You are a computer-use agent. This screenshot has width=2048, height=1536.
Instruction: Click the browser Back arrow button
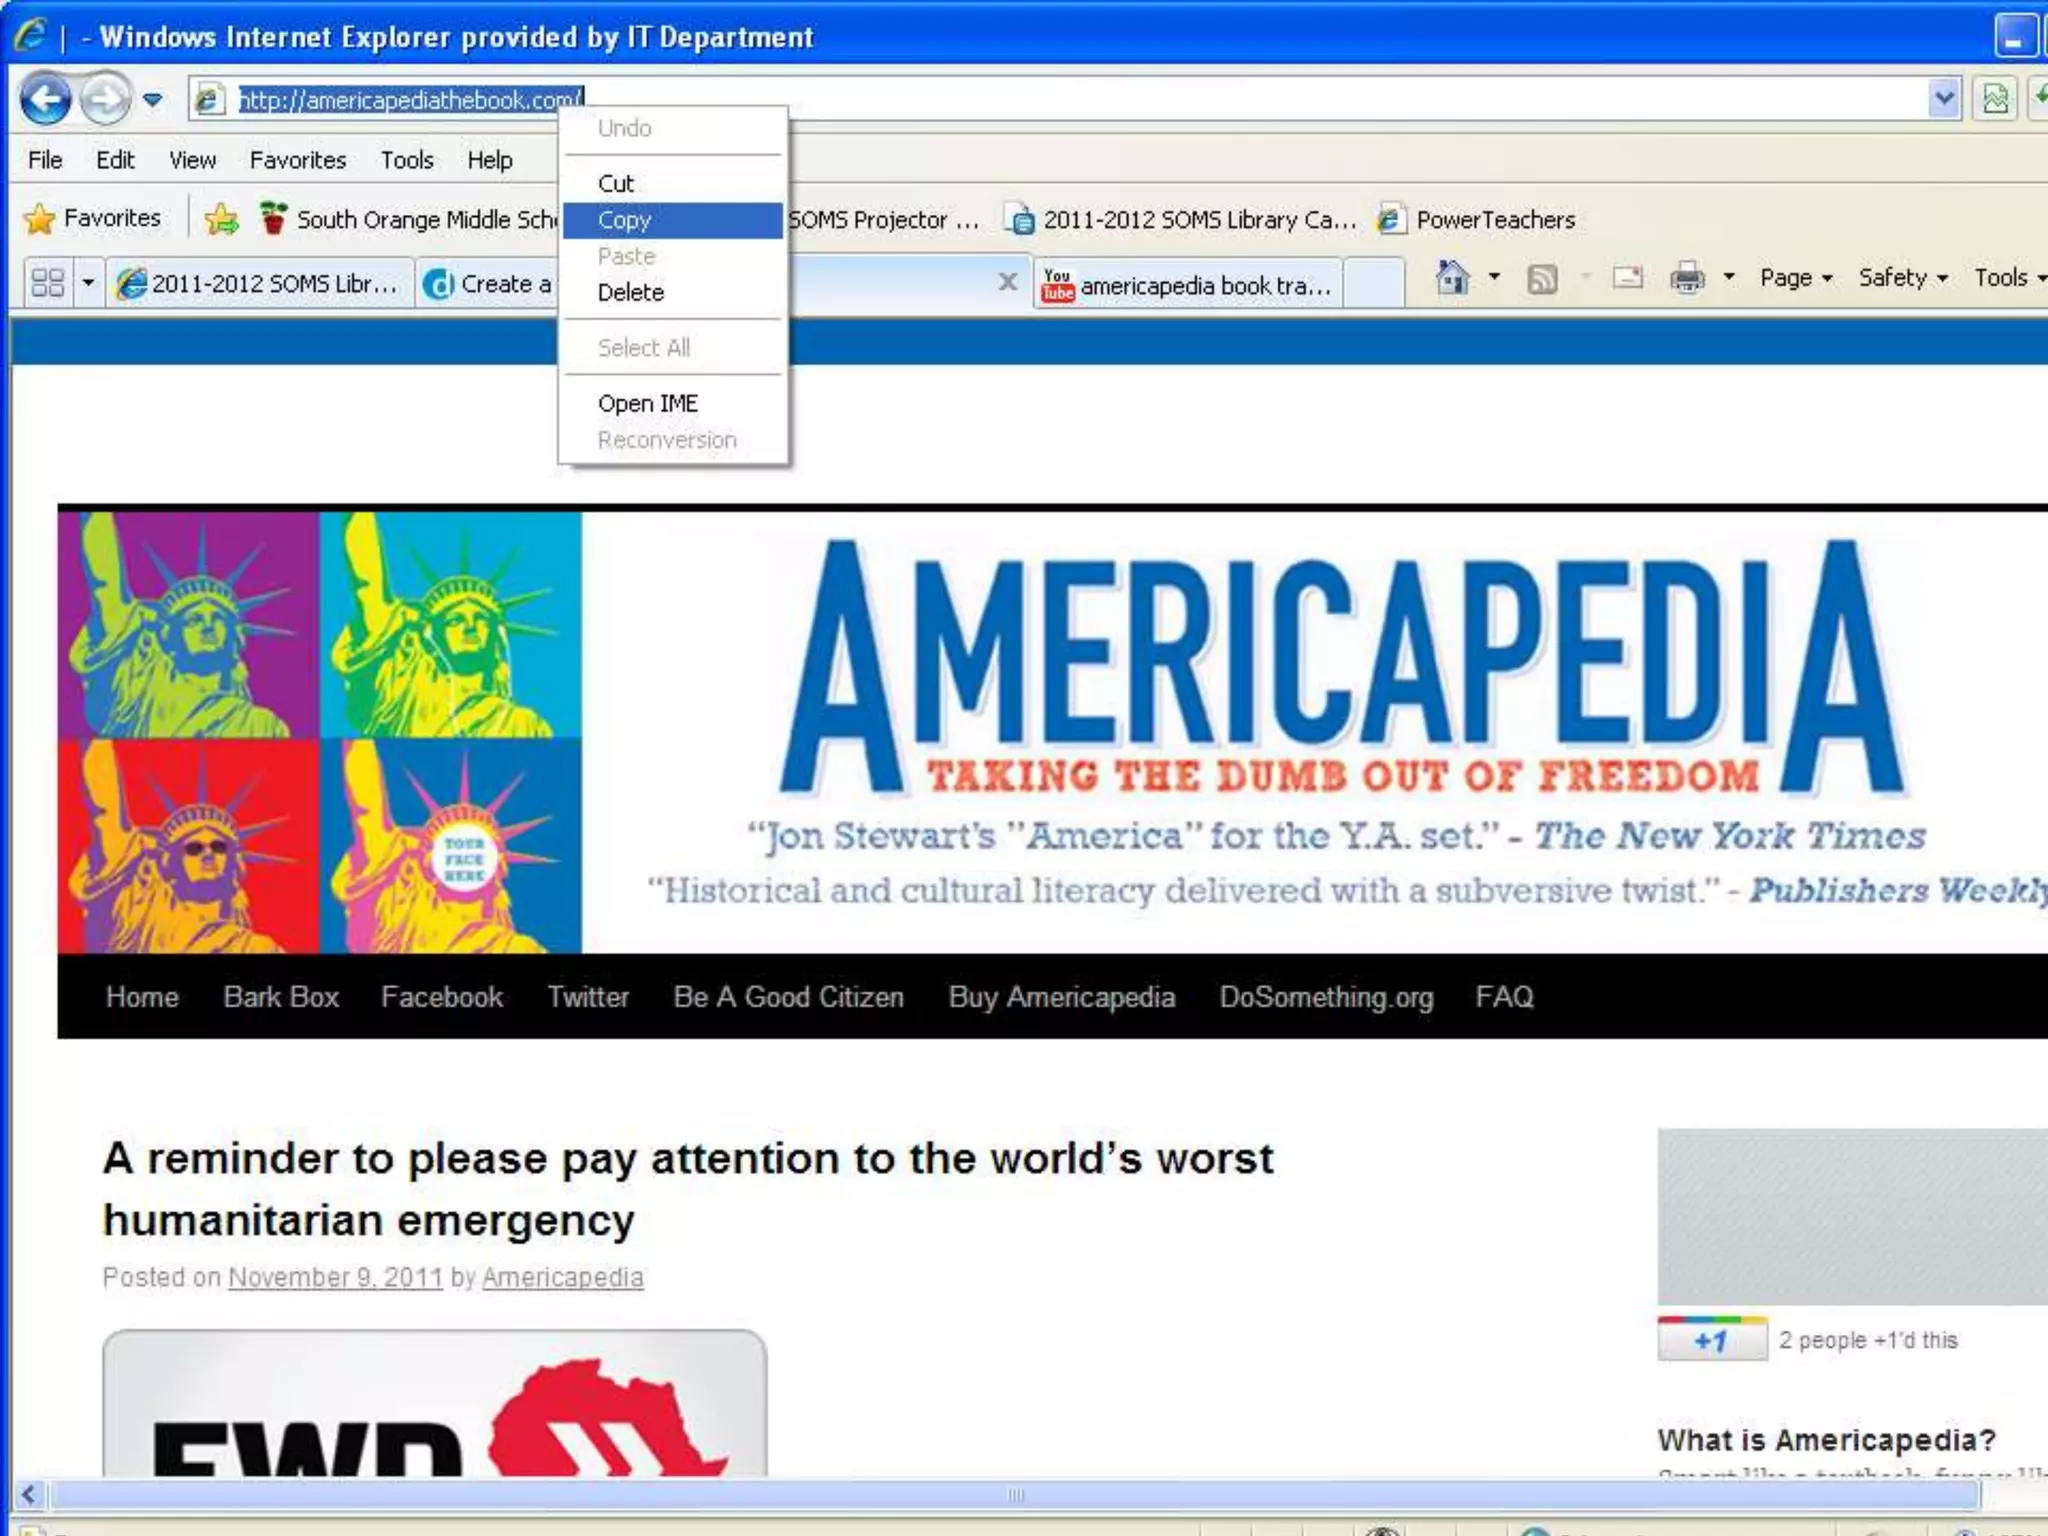coord(45,99)
